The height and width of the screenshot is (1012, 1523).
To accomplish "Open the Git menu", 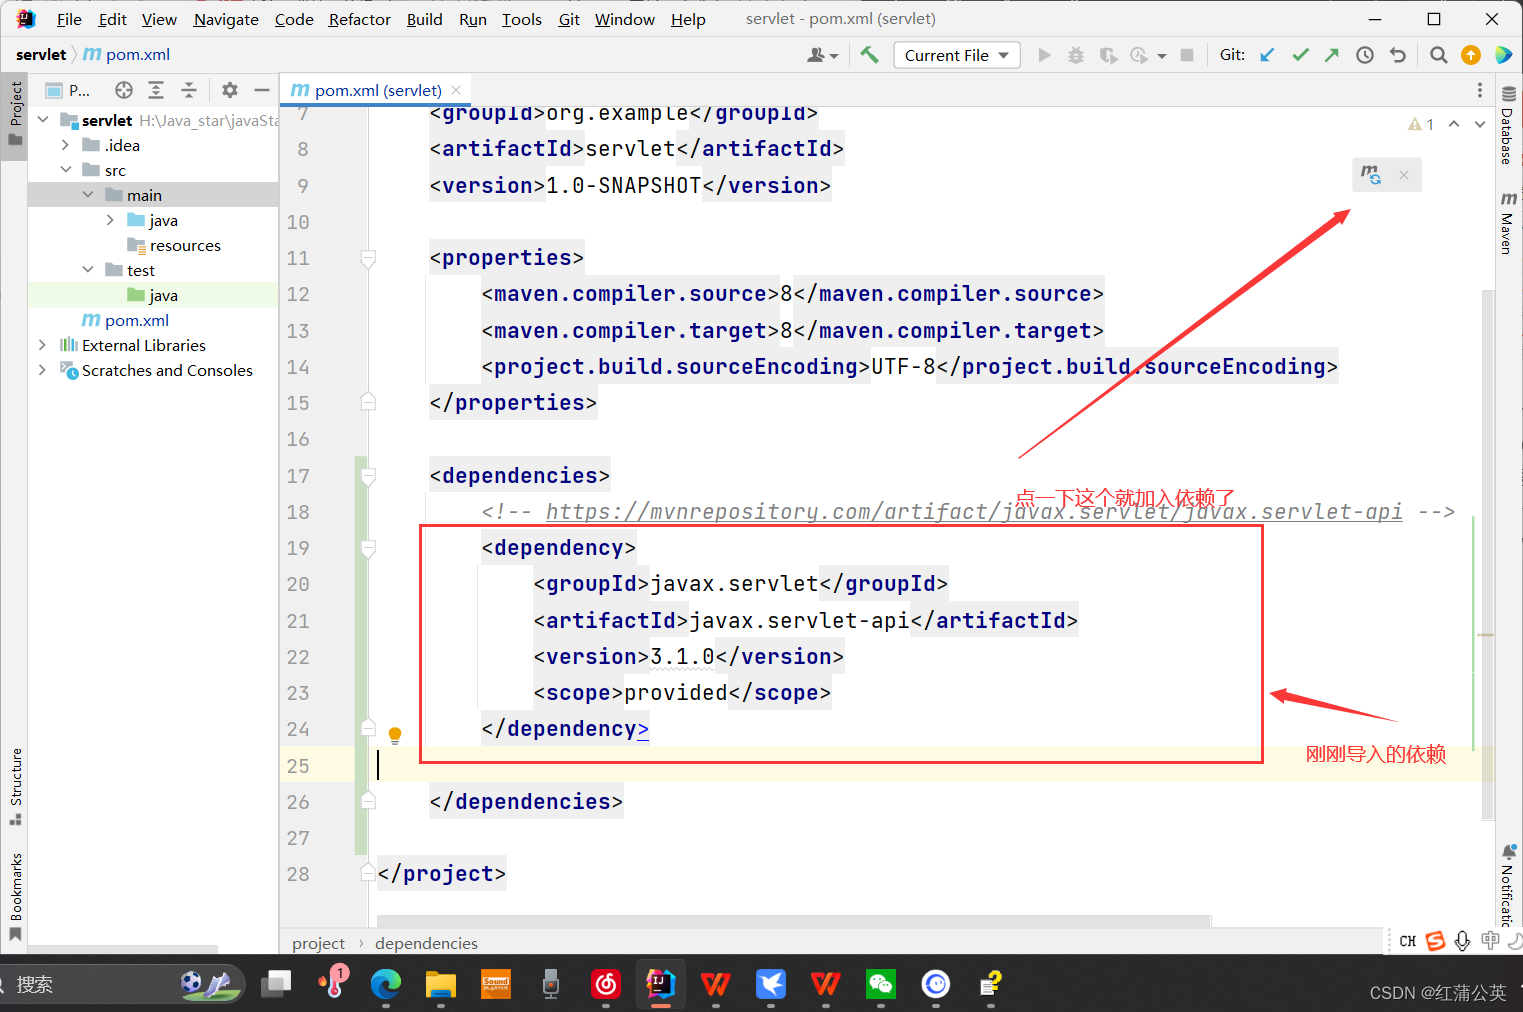I will tap(569, 19).
